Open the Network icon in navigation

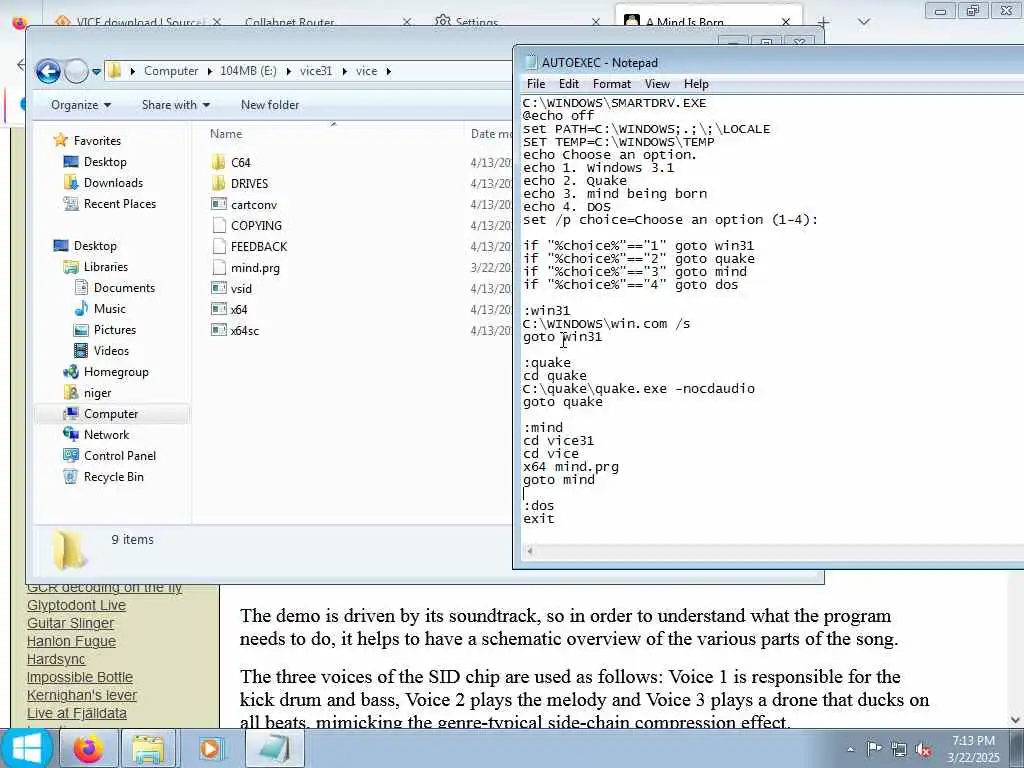tap(71, 434)
